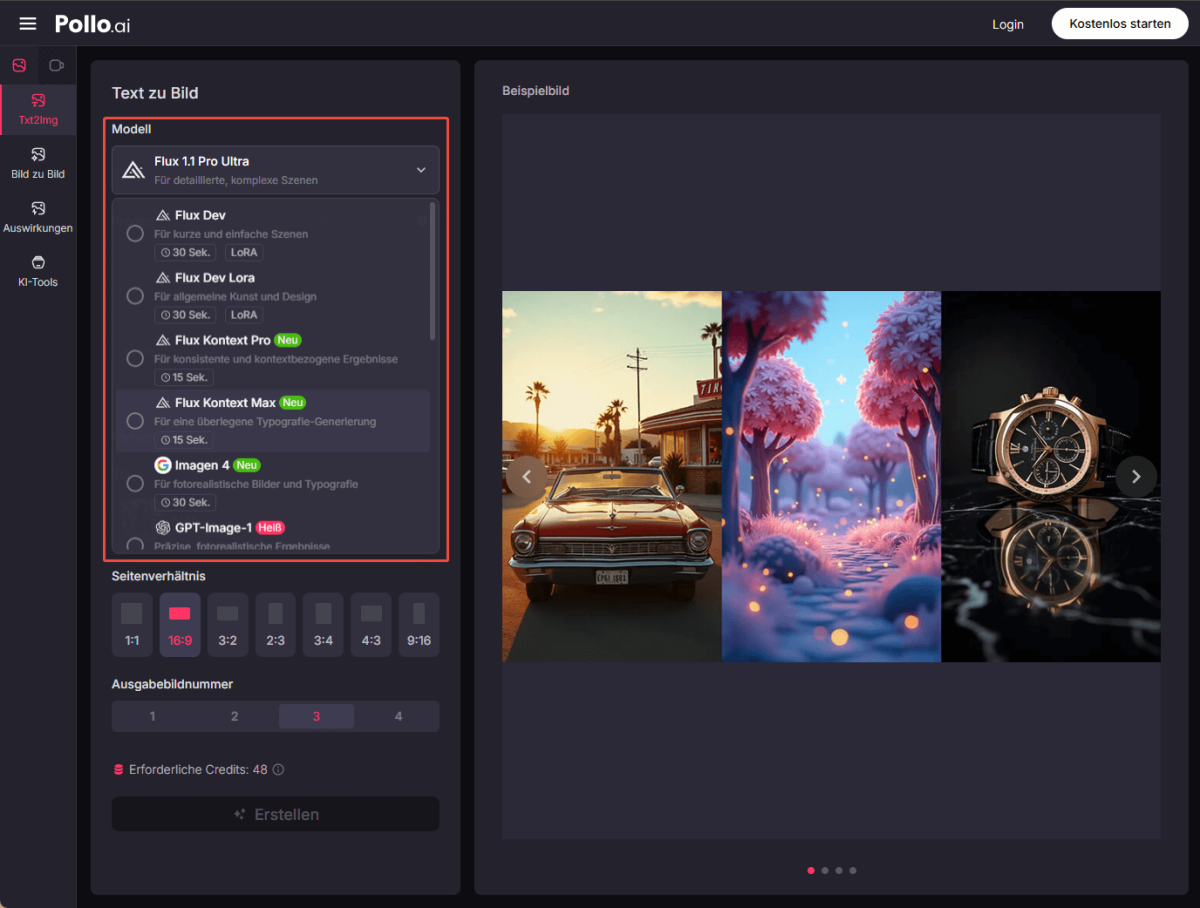
Task: Collapse the Flux 1.1 Pro Ultra model dropdown
Action: [275, 170]
